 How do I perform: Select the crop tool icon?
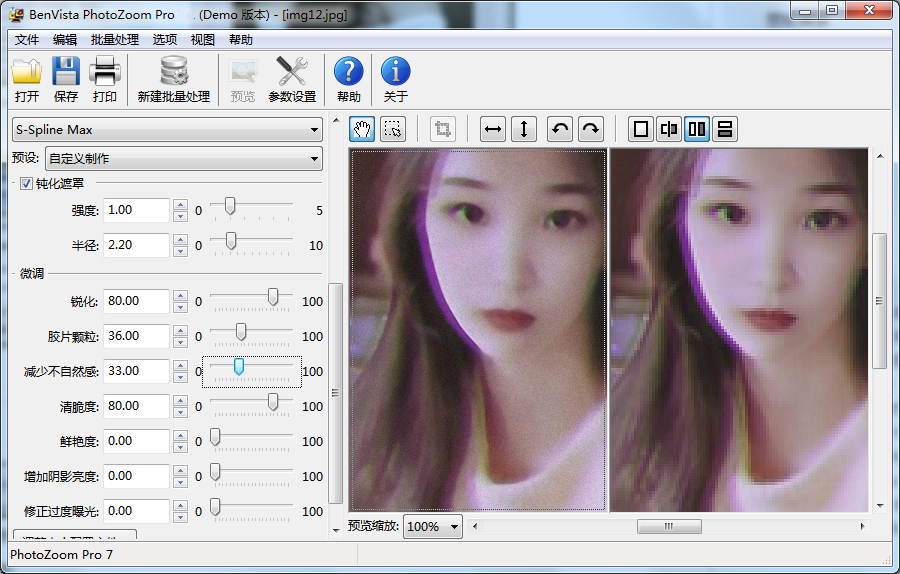pyautogui.click(x=443, y=129)
